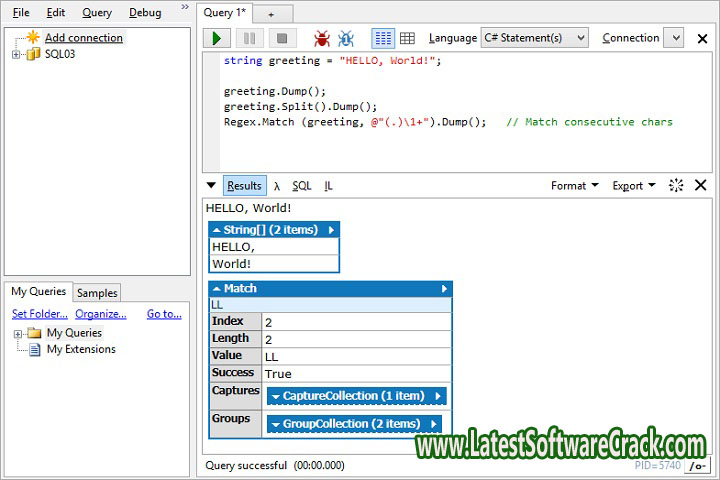Expand the My Queries folder
The width and height of the screenshot is (720, 480).
point(17,334)
